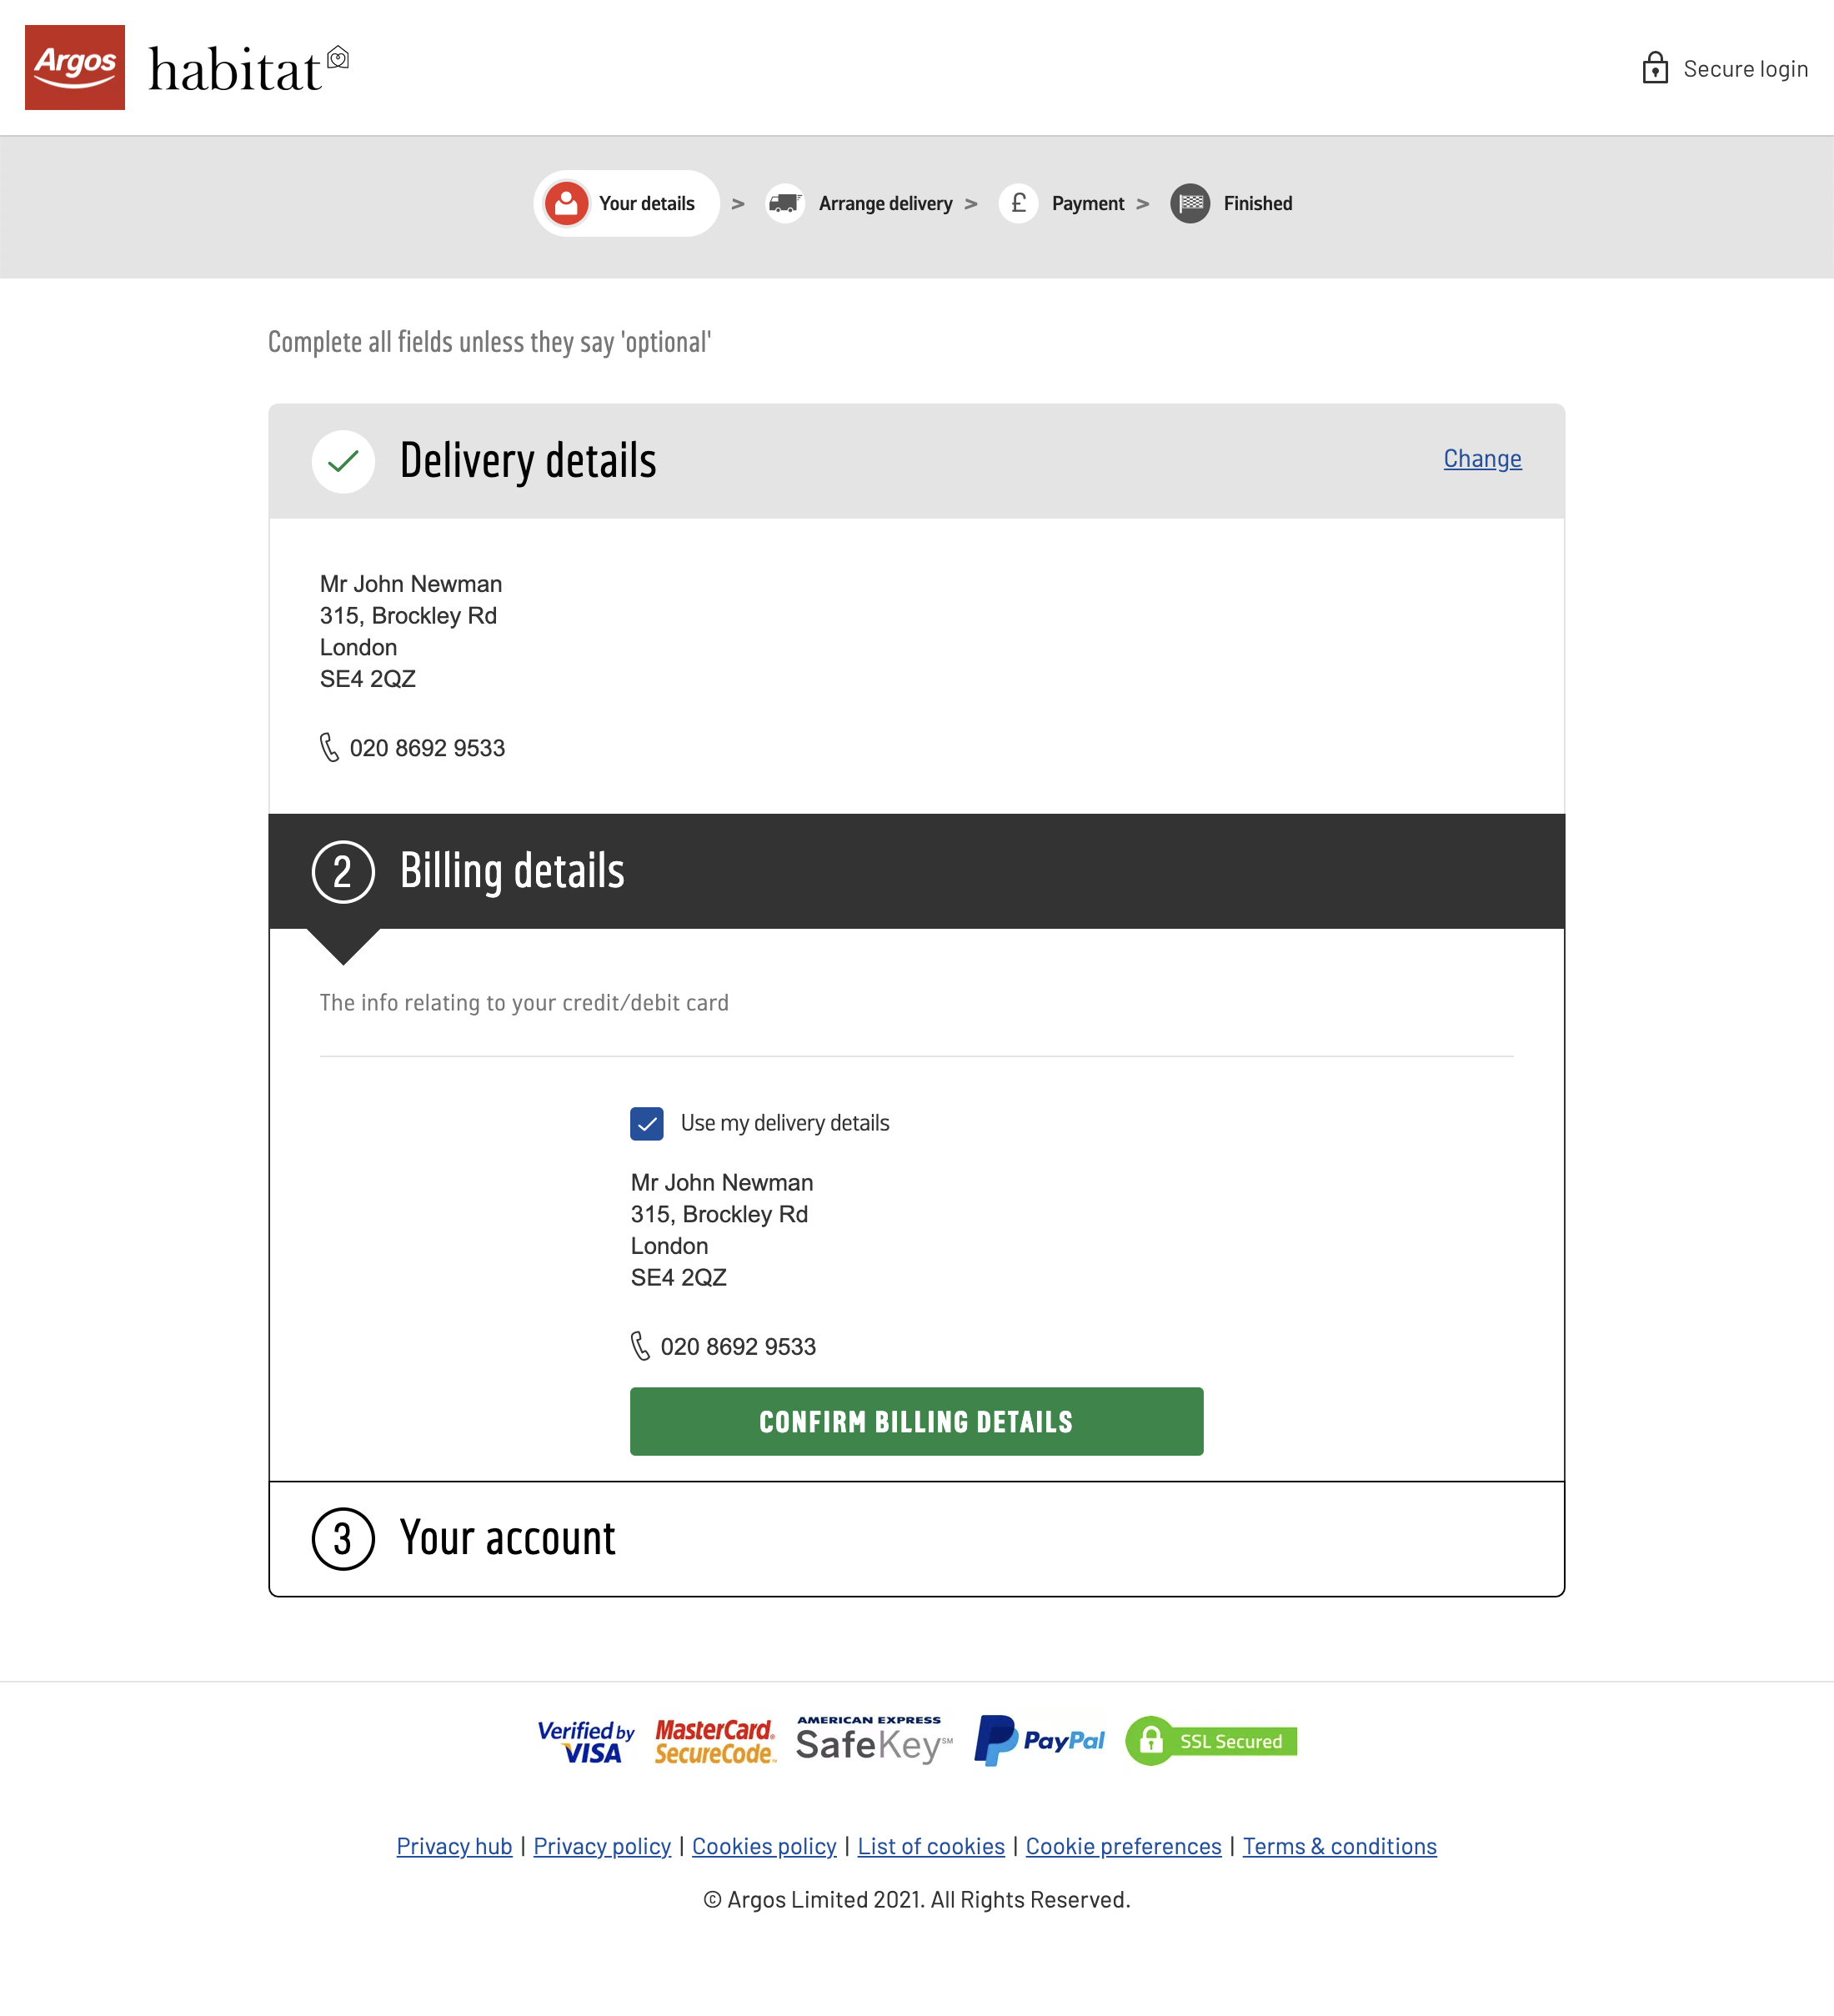Click Confirm Billing Details
The width and height of the screenshot is (1834, 2016).
[x=915, y=1421]
